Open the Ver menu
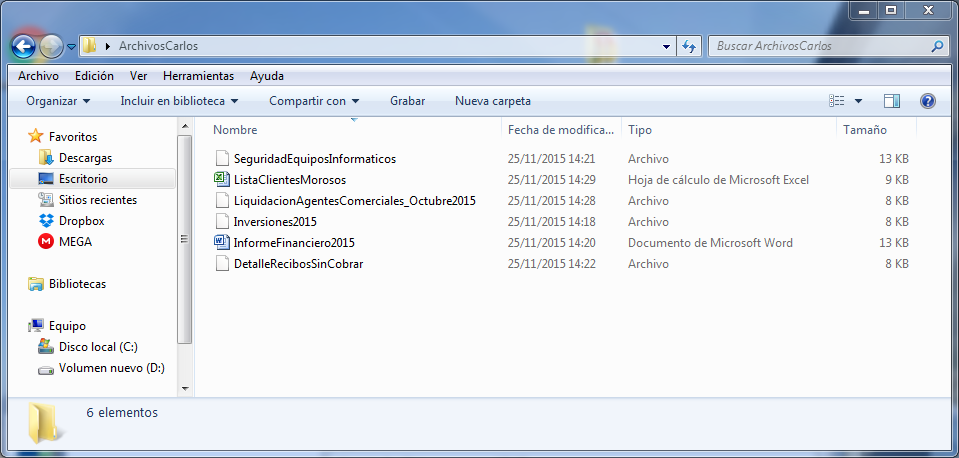 (x=138, y=76)
